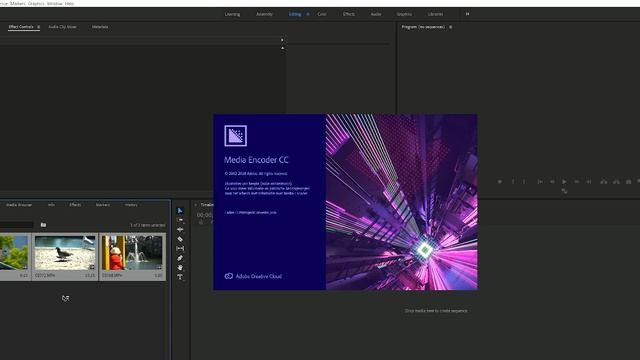Screen dimensions: 640x360
Task: Select the Effect Controls tab
Action: coord(21,27)
